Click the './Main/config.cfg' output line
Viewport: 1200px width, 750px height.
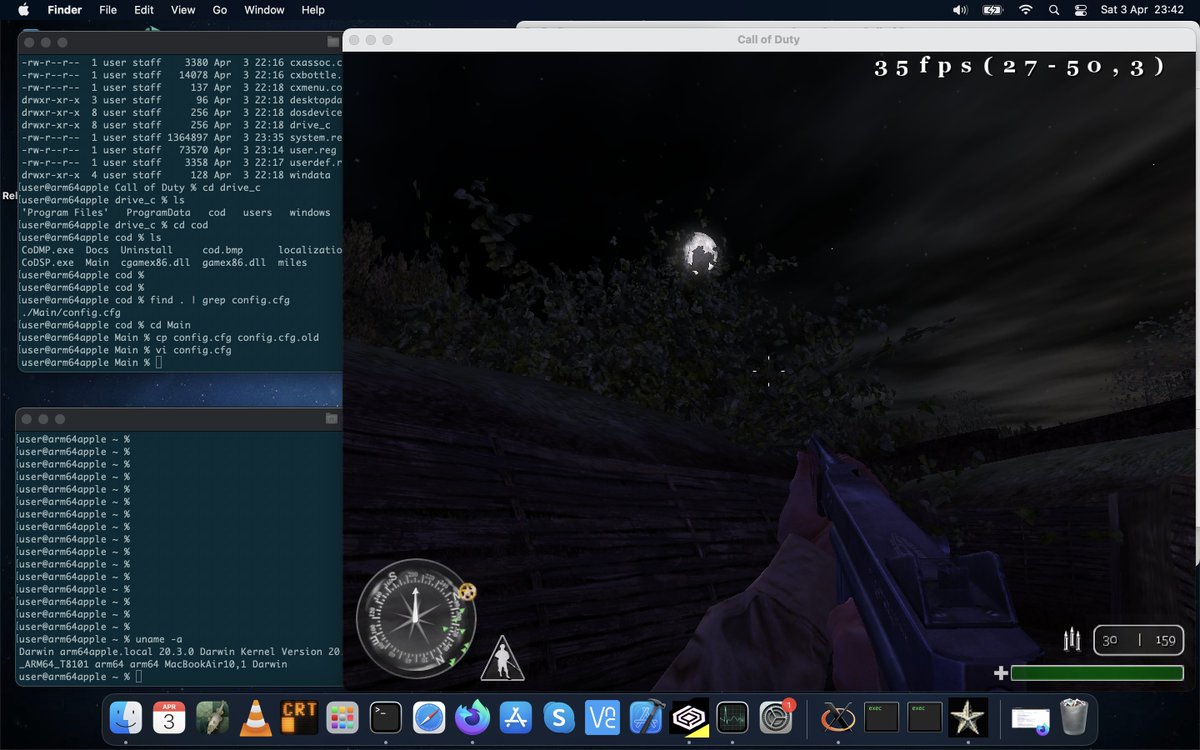[x=70, y=312]
